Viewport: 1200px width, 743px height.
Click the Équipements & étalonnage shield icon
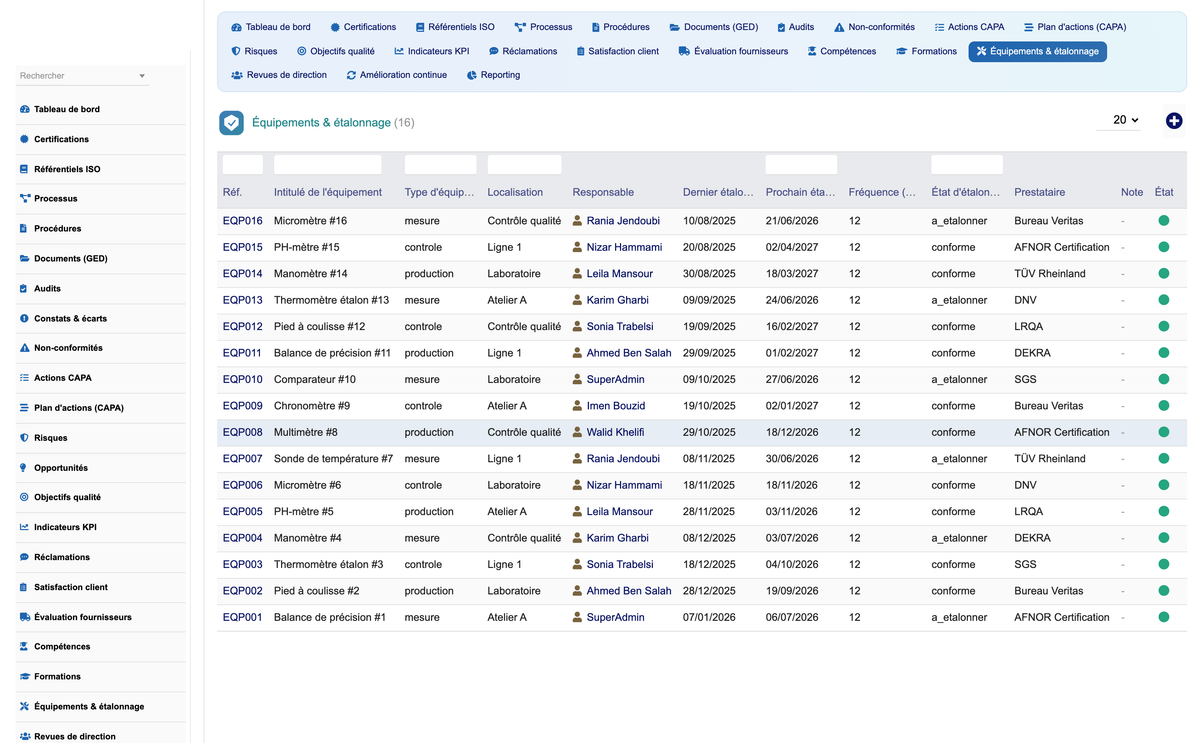point(231,123)
